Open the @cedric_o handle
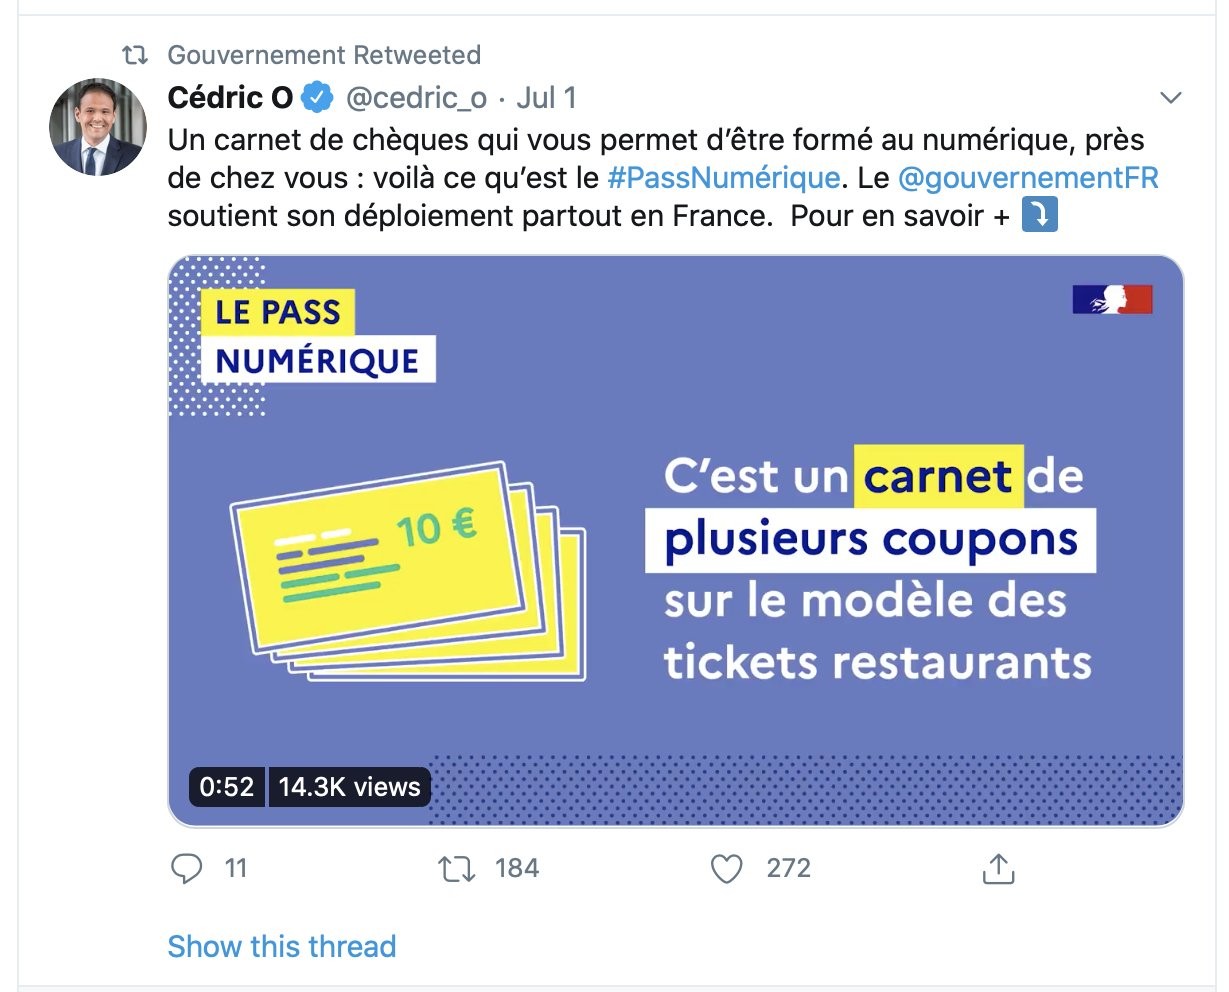1229x992 pixels. click(416, 98)
